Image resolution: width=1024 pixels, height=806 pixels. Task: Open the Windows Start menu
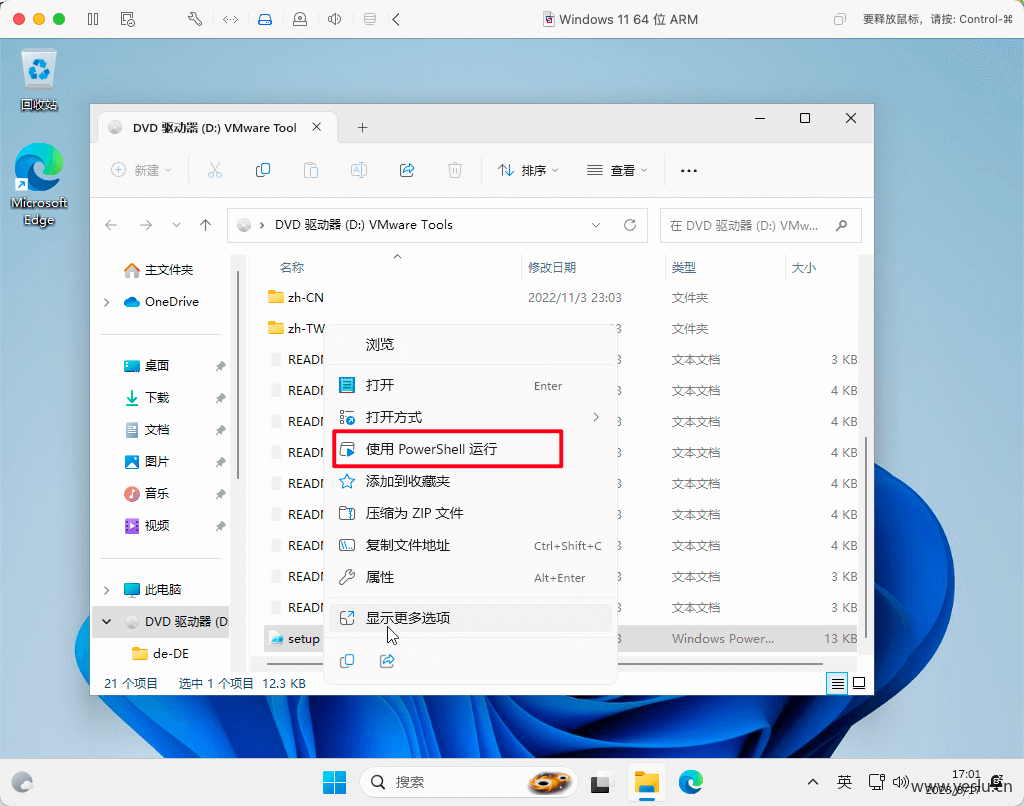(334, 782)
